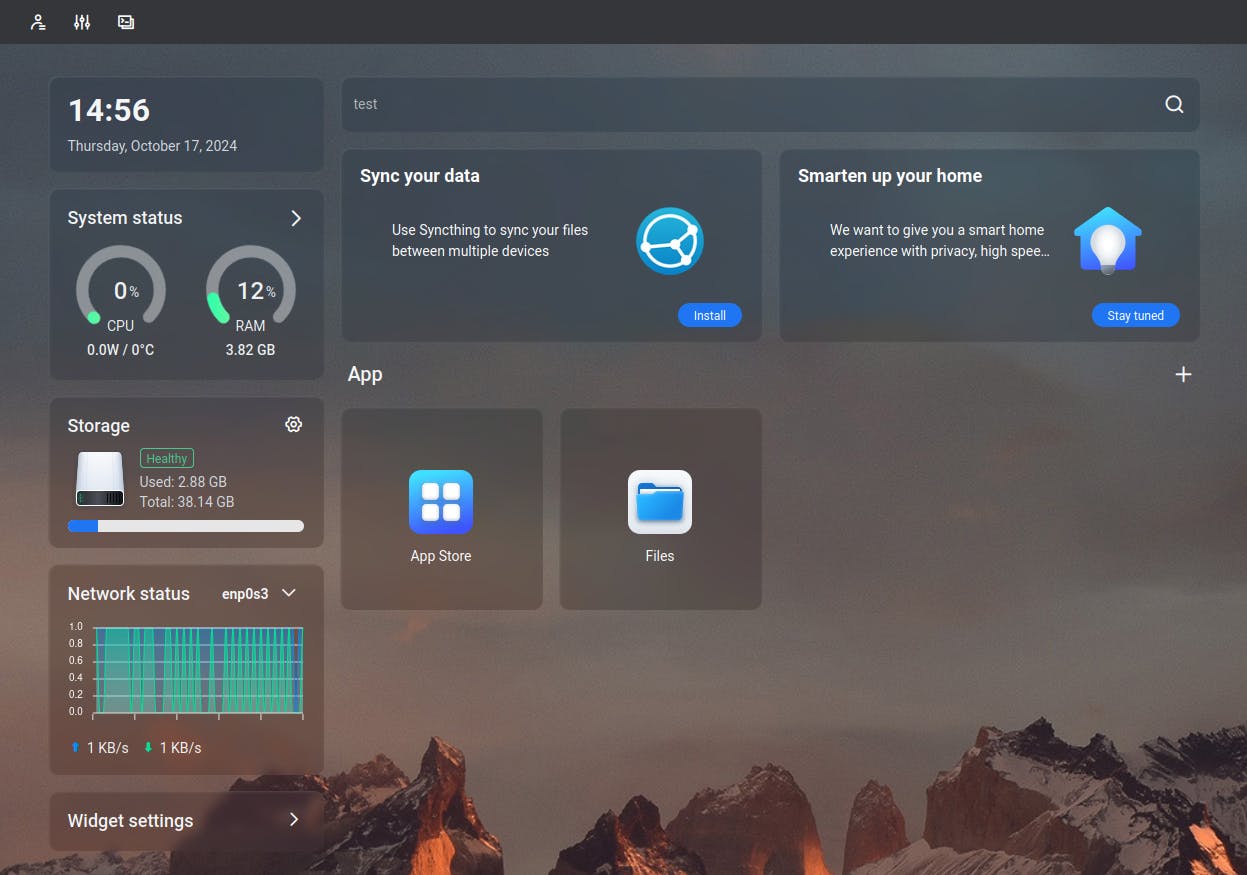Open the settings sliders icon in top bar
1247x875 pixels.
tap(82, 22)
